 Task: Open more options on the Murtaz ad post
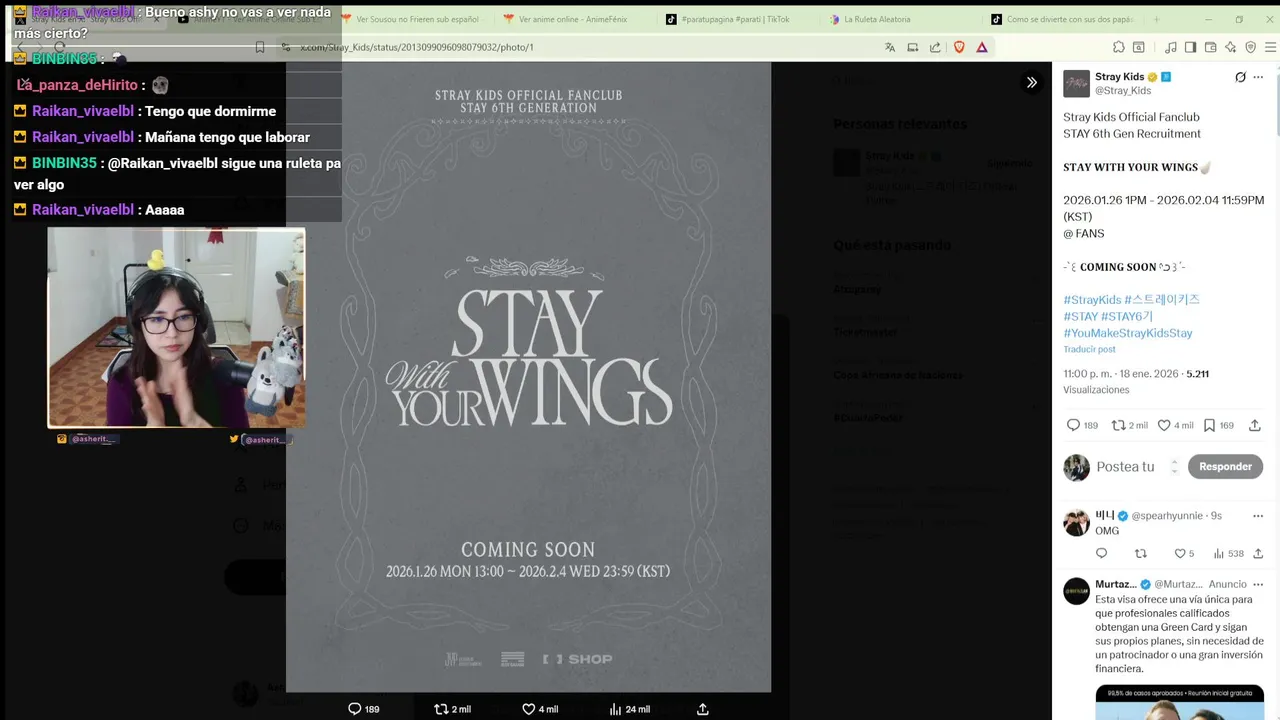[1258, 584]
